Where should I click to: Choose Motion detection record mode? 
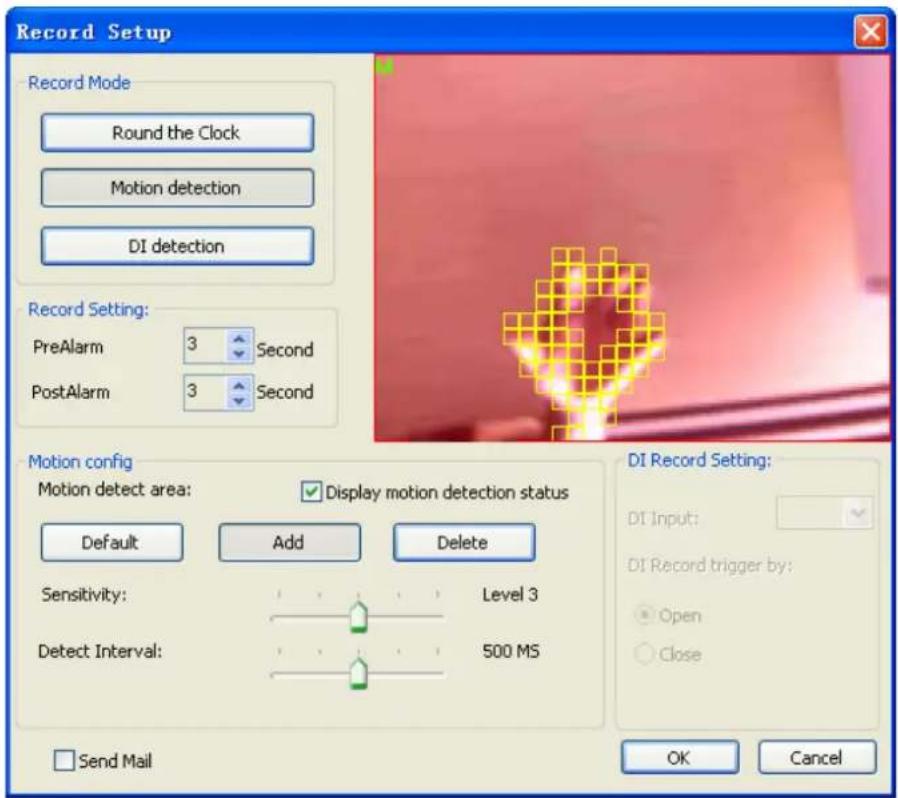click(177, 187)
